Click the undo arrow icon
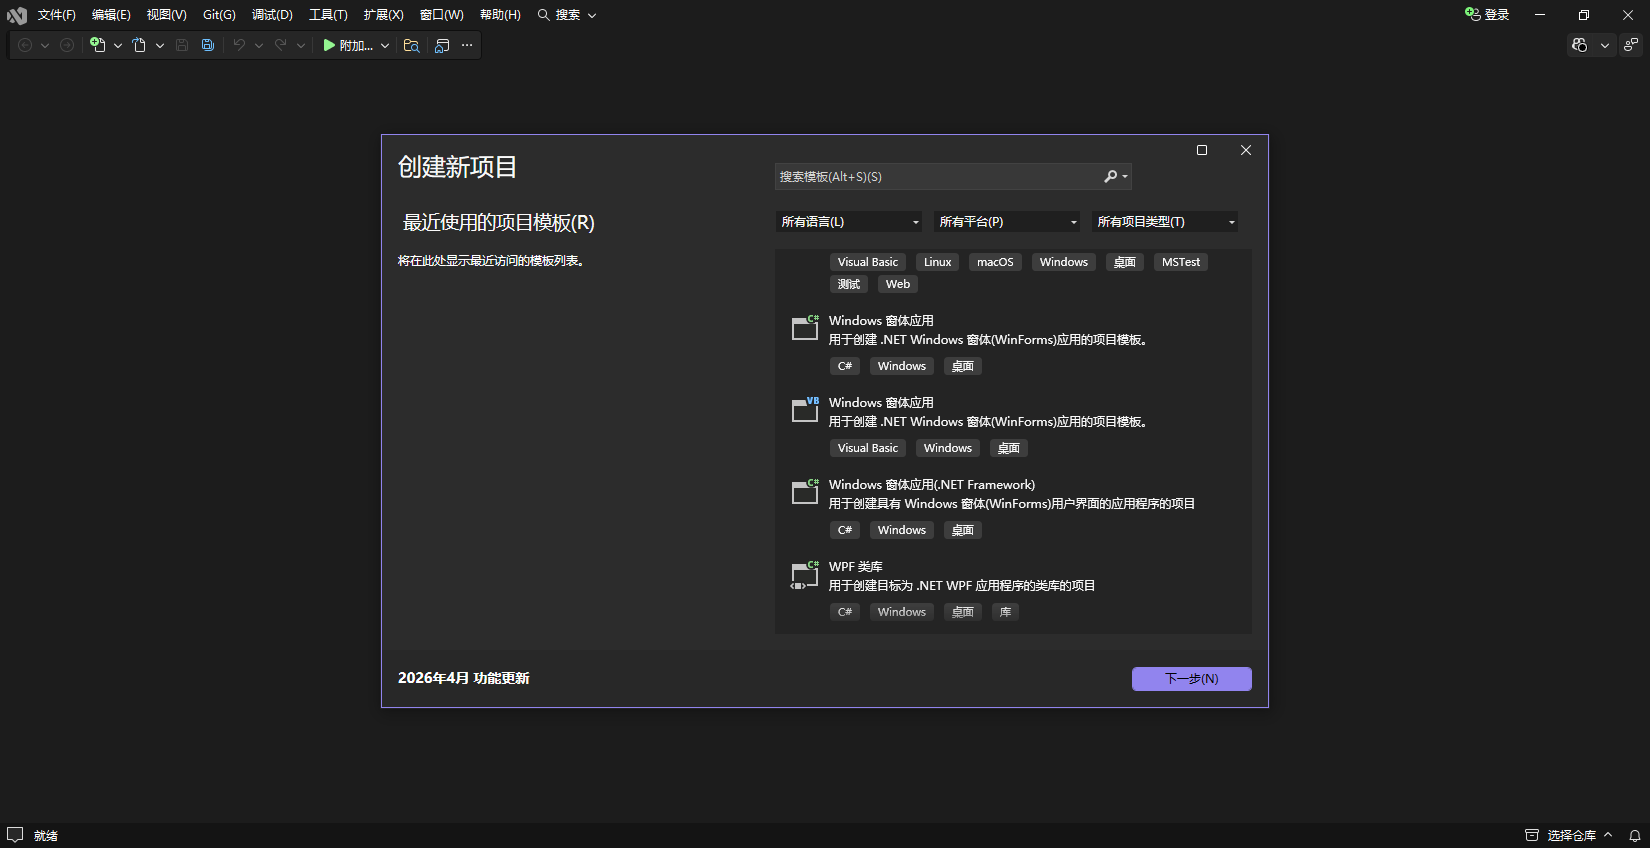Image resolution: width=1650 pixels, height=848 pixels. [x=239, y=45]
